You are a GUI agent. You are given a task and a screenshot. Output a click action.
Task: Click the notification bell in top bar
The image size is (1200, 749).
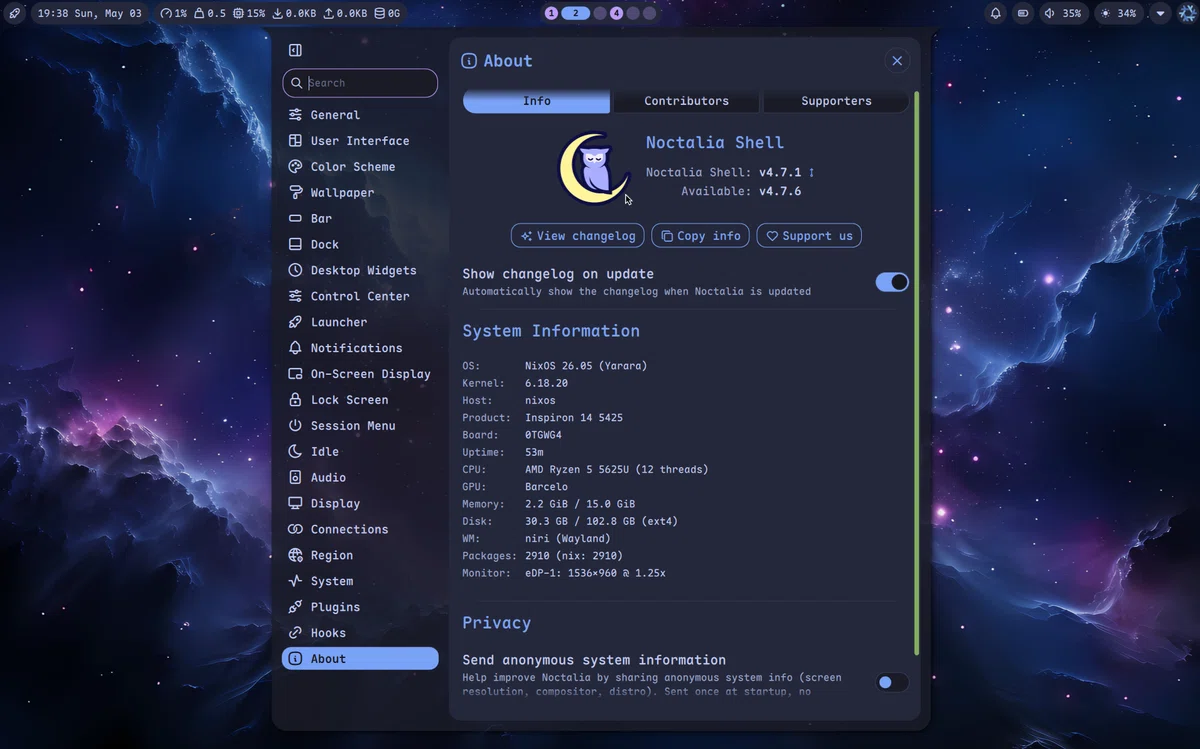click(996, 13)
